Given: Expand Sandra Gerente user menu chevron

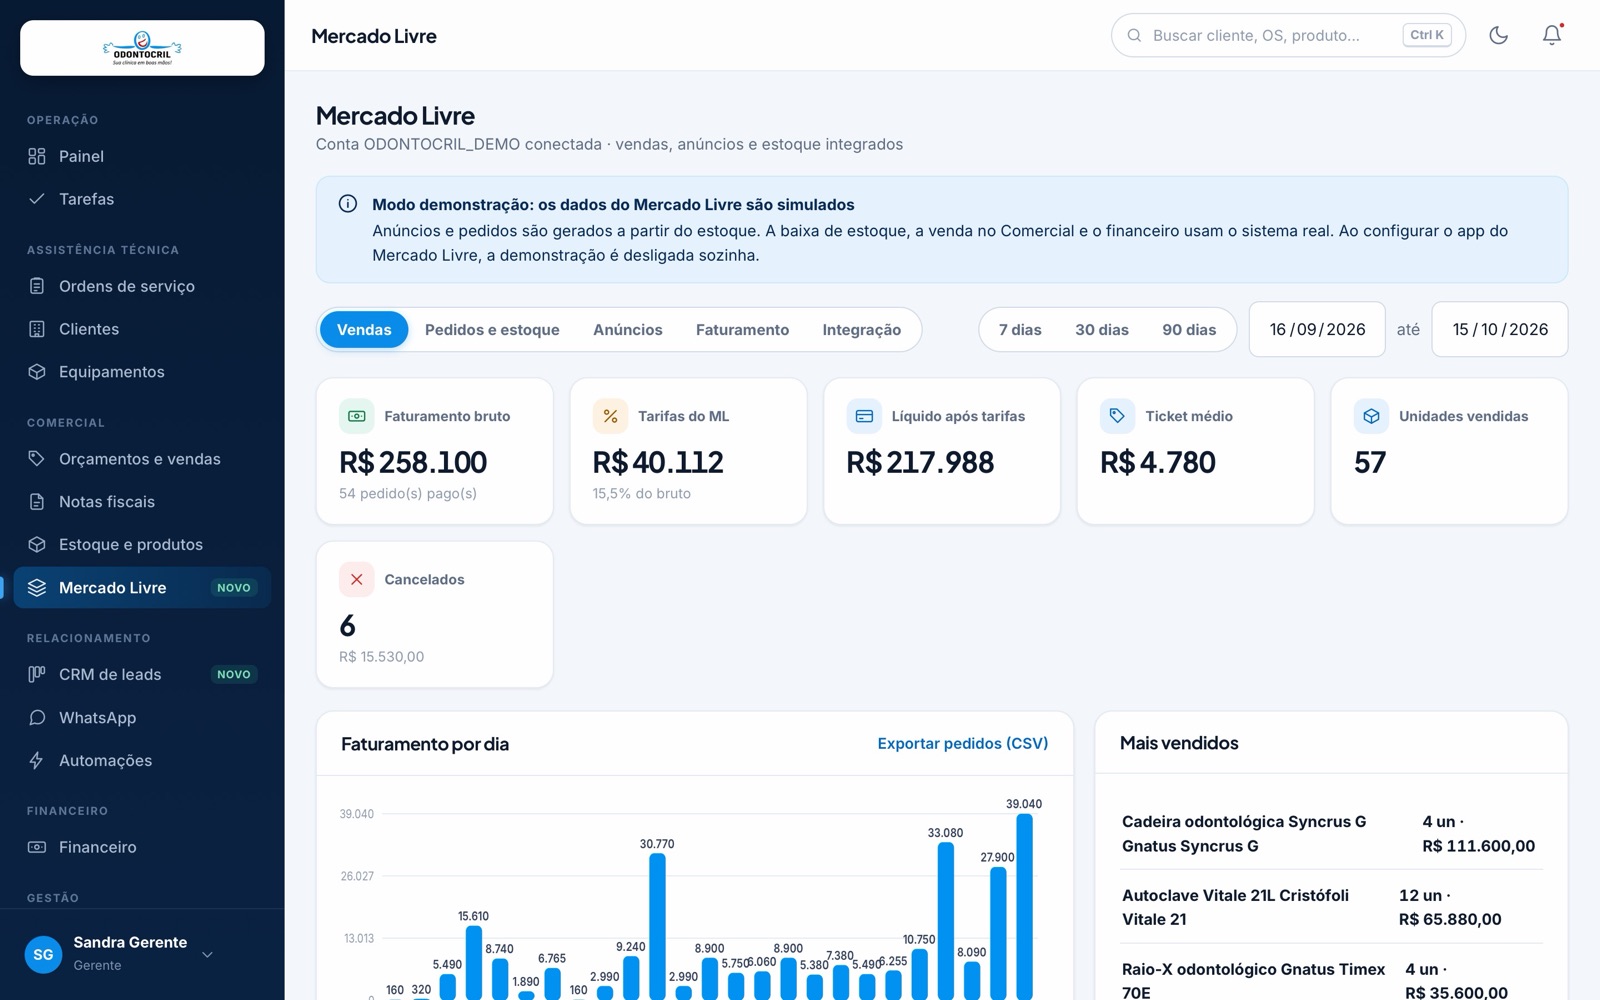Looking at the screenshot, I should [x=208, y=954].
